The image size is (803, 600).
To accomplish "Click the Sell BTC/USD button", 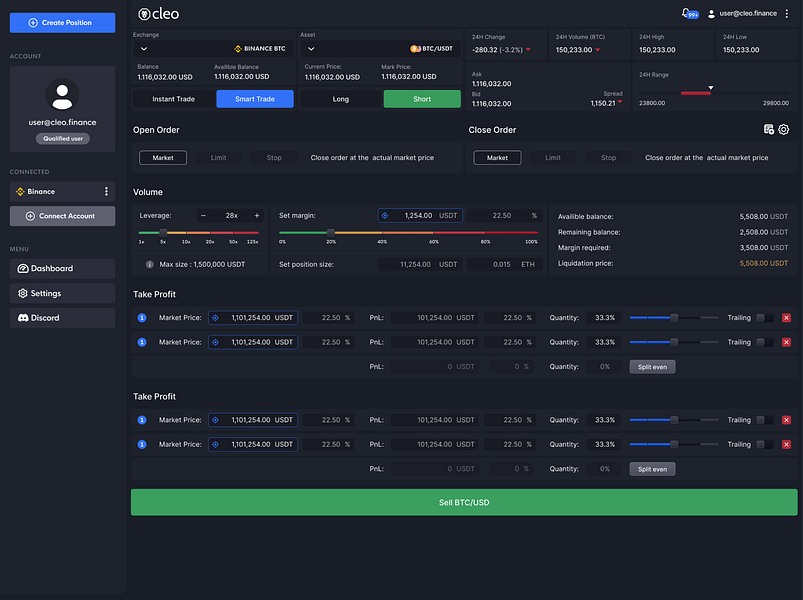I will click(464, 502).
